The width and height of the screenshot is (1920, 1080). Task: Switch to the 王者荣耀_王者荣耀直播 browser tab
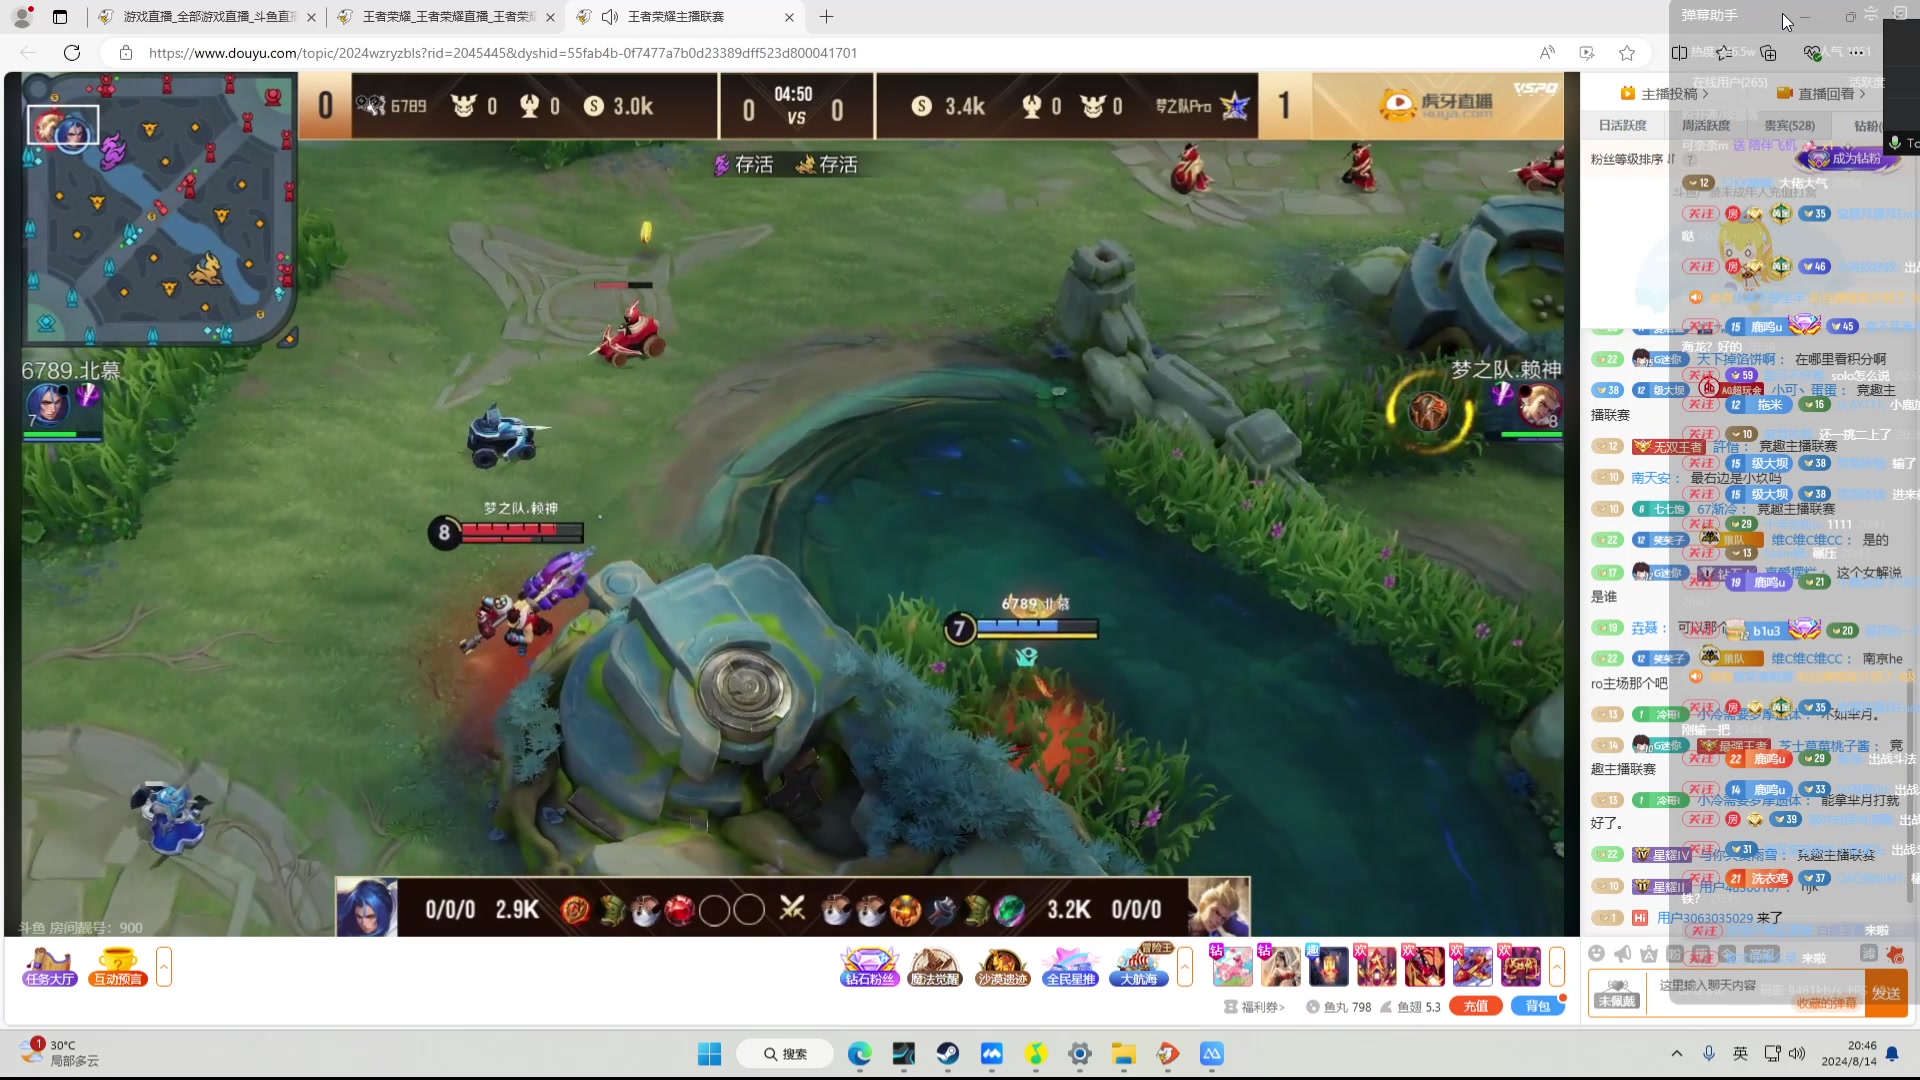[447, 16]
